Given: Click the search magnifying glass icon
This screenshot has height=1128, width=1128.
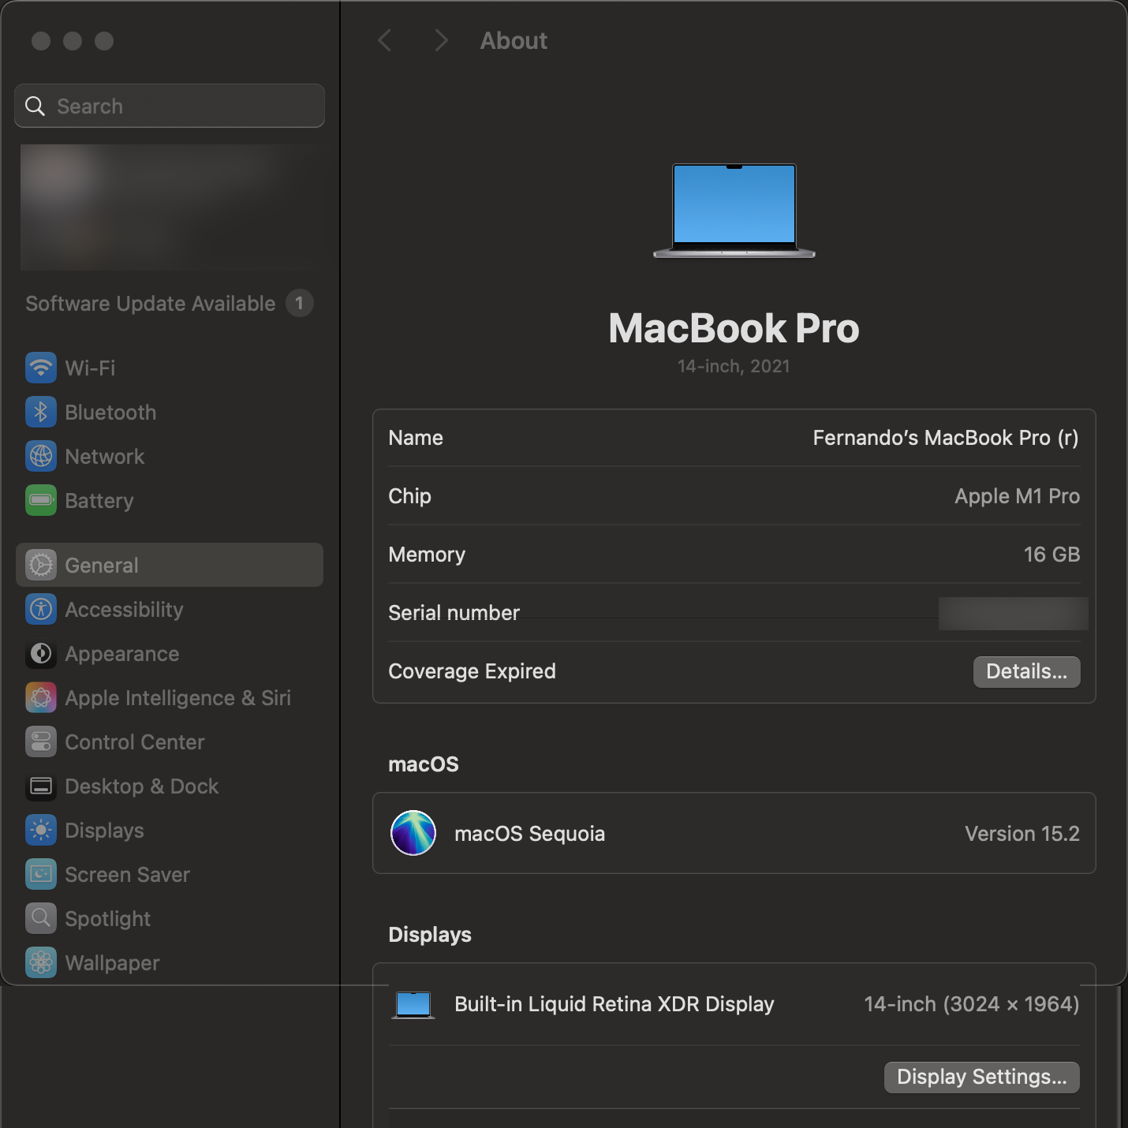Looking at the screenshot, I should coord(35,106).
